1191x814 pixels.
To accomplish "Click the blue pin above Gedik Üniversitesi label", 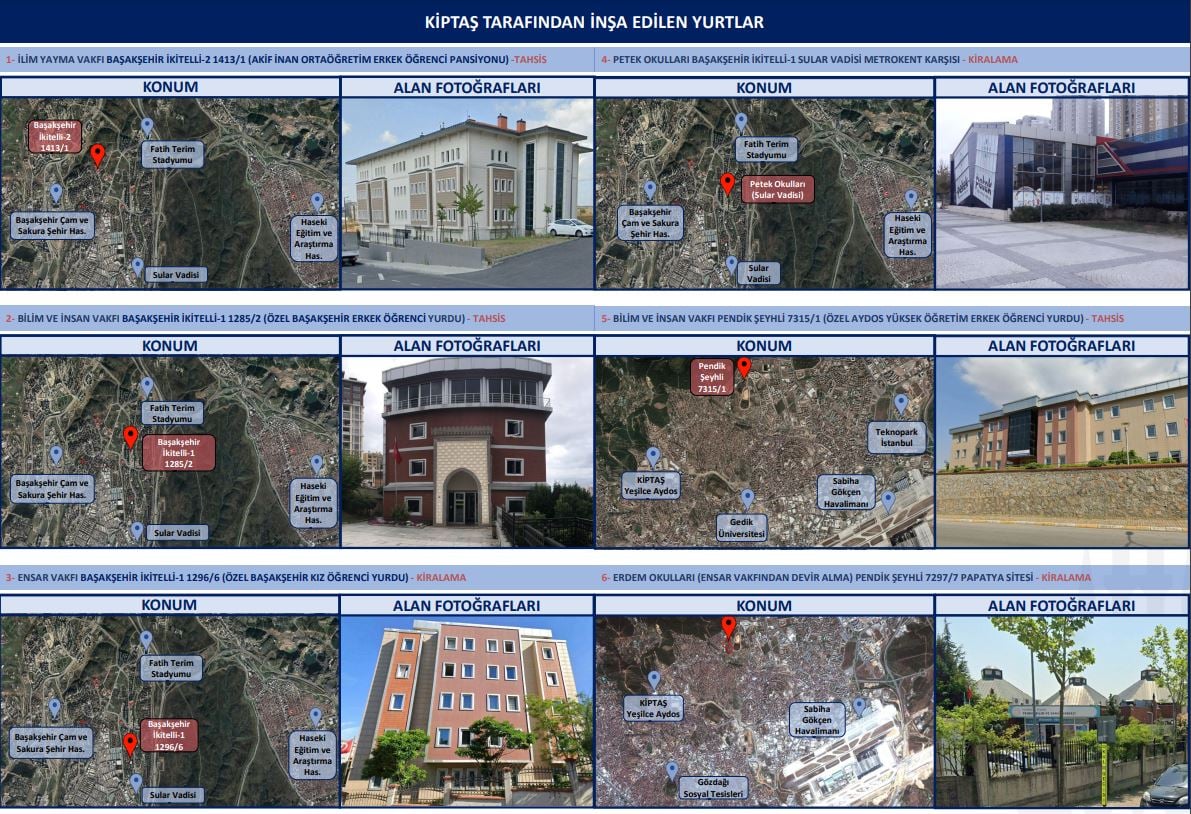I will tap(746, 498).
